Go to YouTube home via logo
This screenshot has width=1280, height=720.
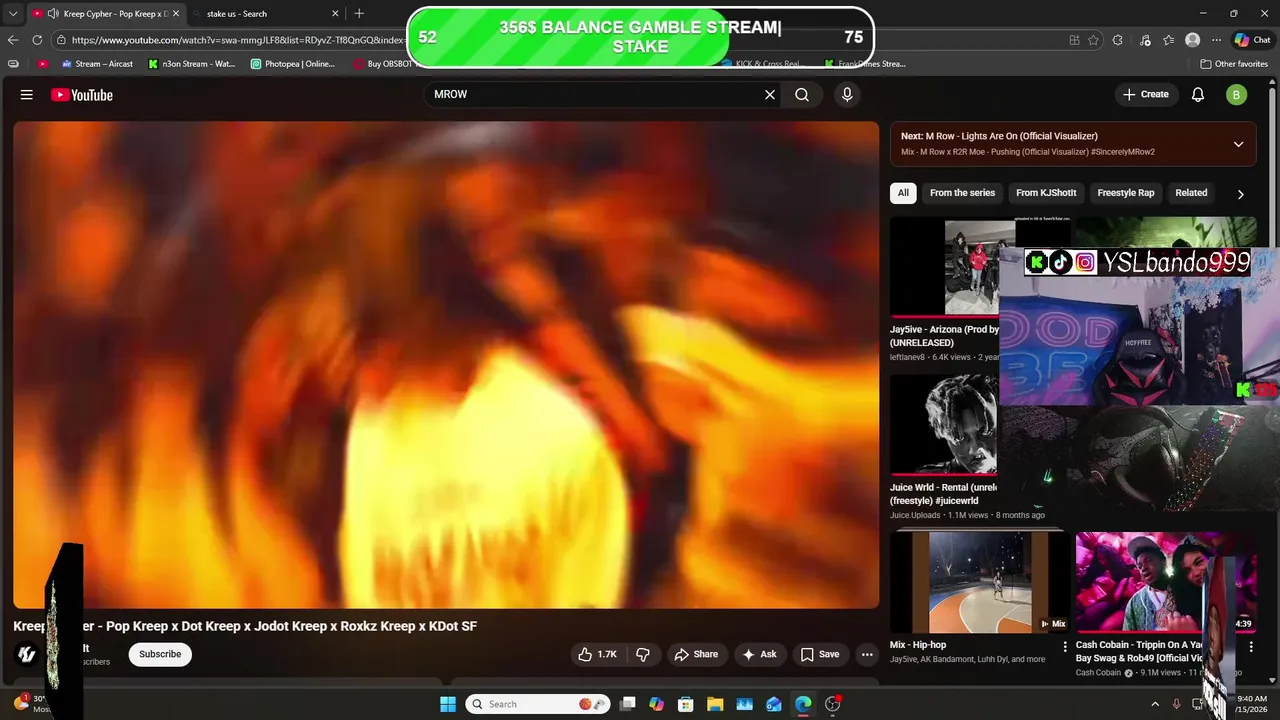click(82, 95)
